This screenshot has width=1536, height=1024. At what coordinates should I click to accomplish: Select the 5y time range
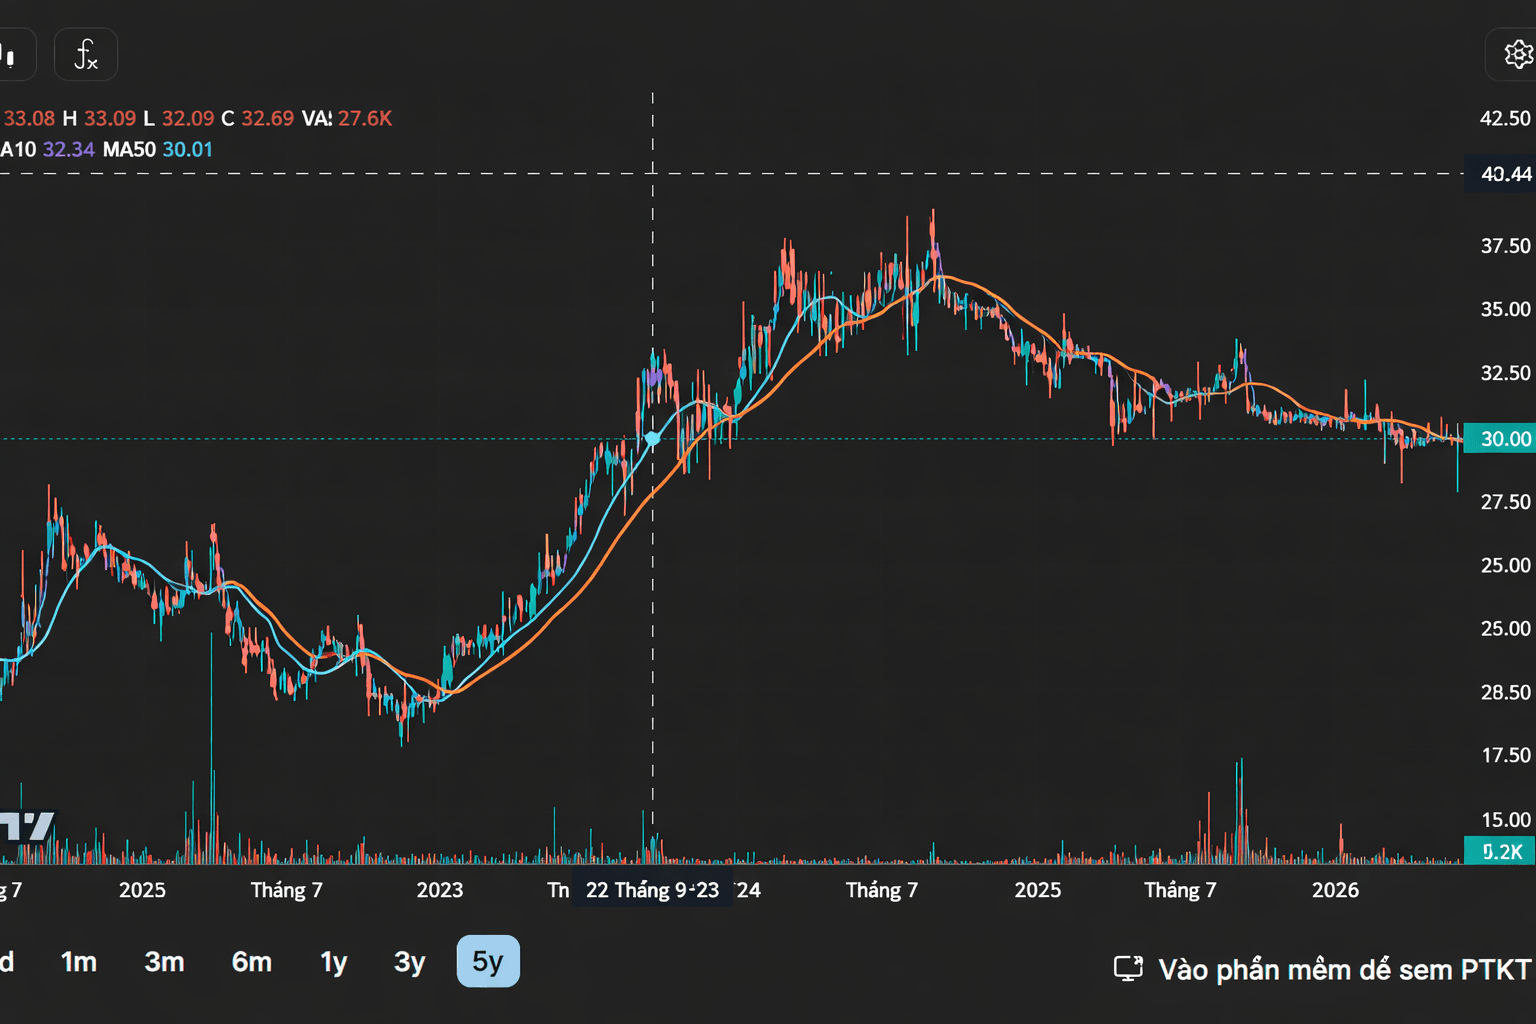(488, 961)
